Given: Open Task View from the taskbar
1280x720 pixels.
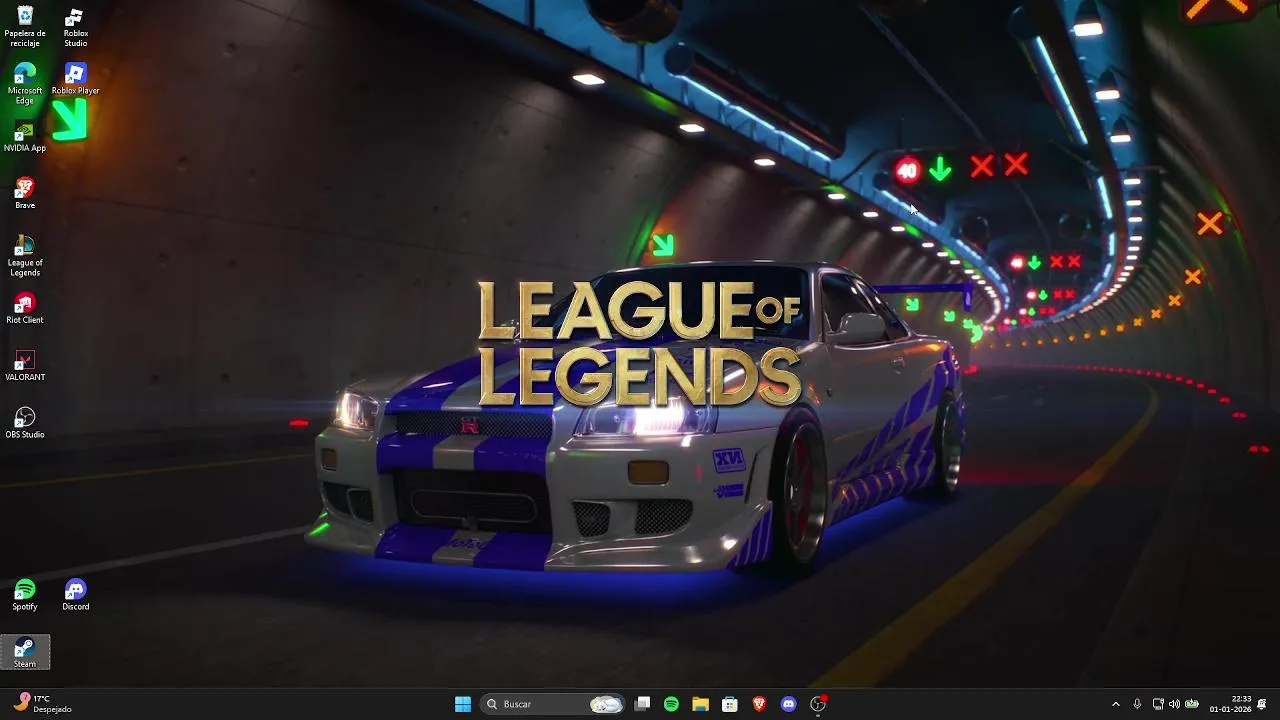Looking at the screenshot, I should coord(643,704).
